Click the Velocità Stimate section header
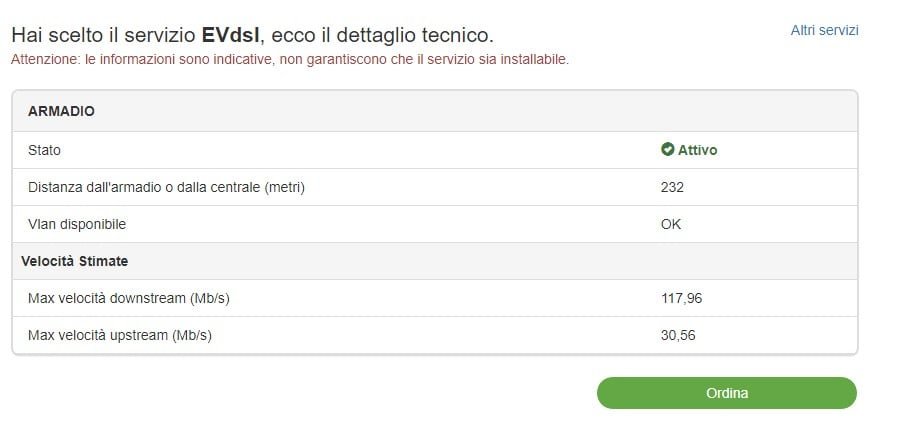The image size is (918, 429). pyautogui.click(x=74, y=261)
